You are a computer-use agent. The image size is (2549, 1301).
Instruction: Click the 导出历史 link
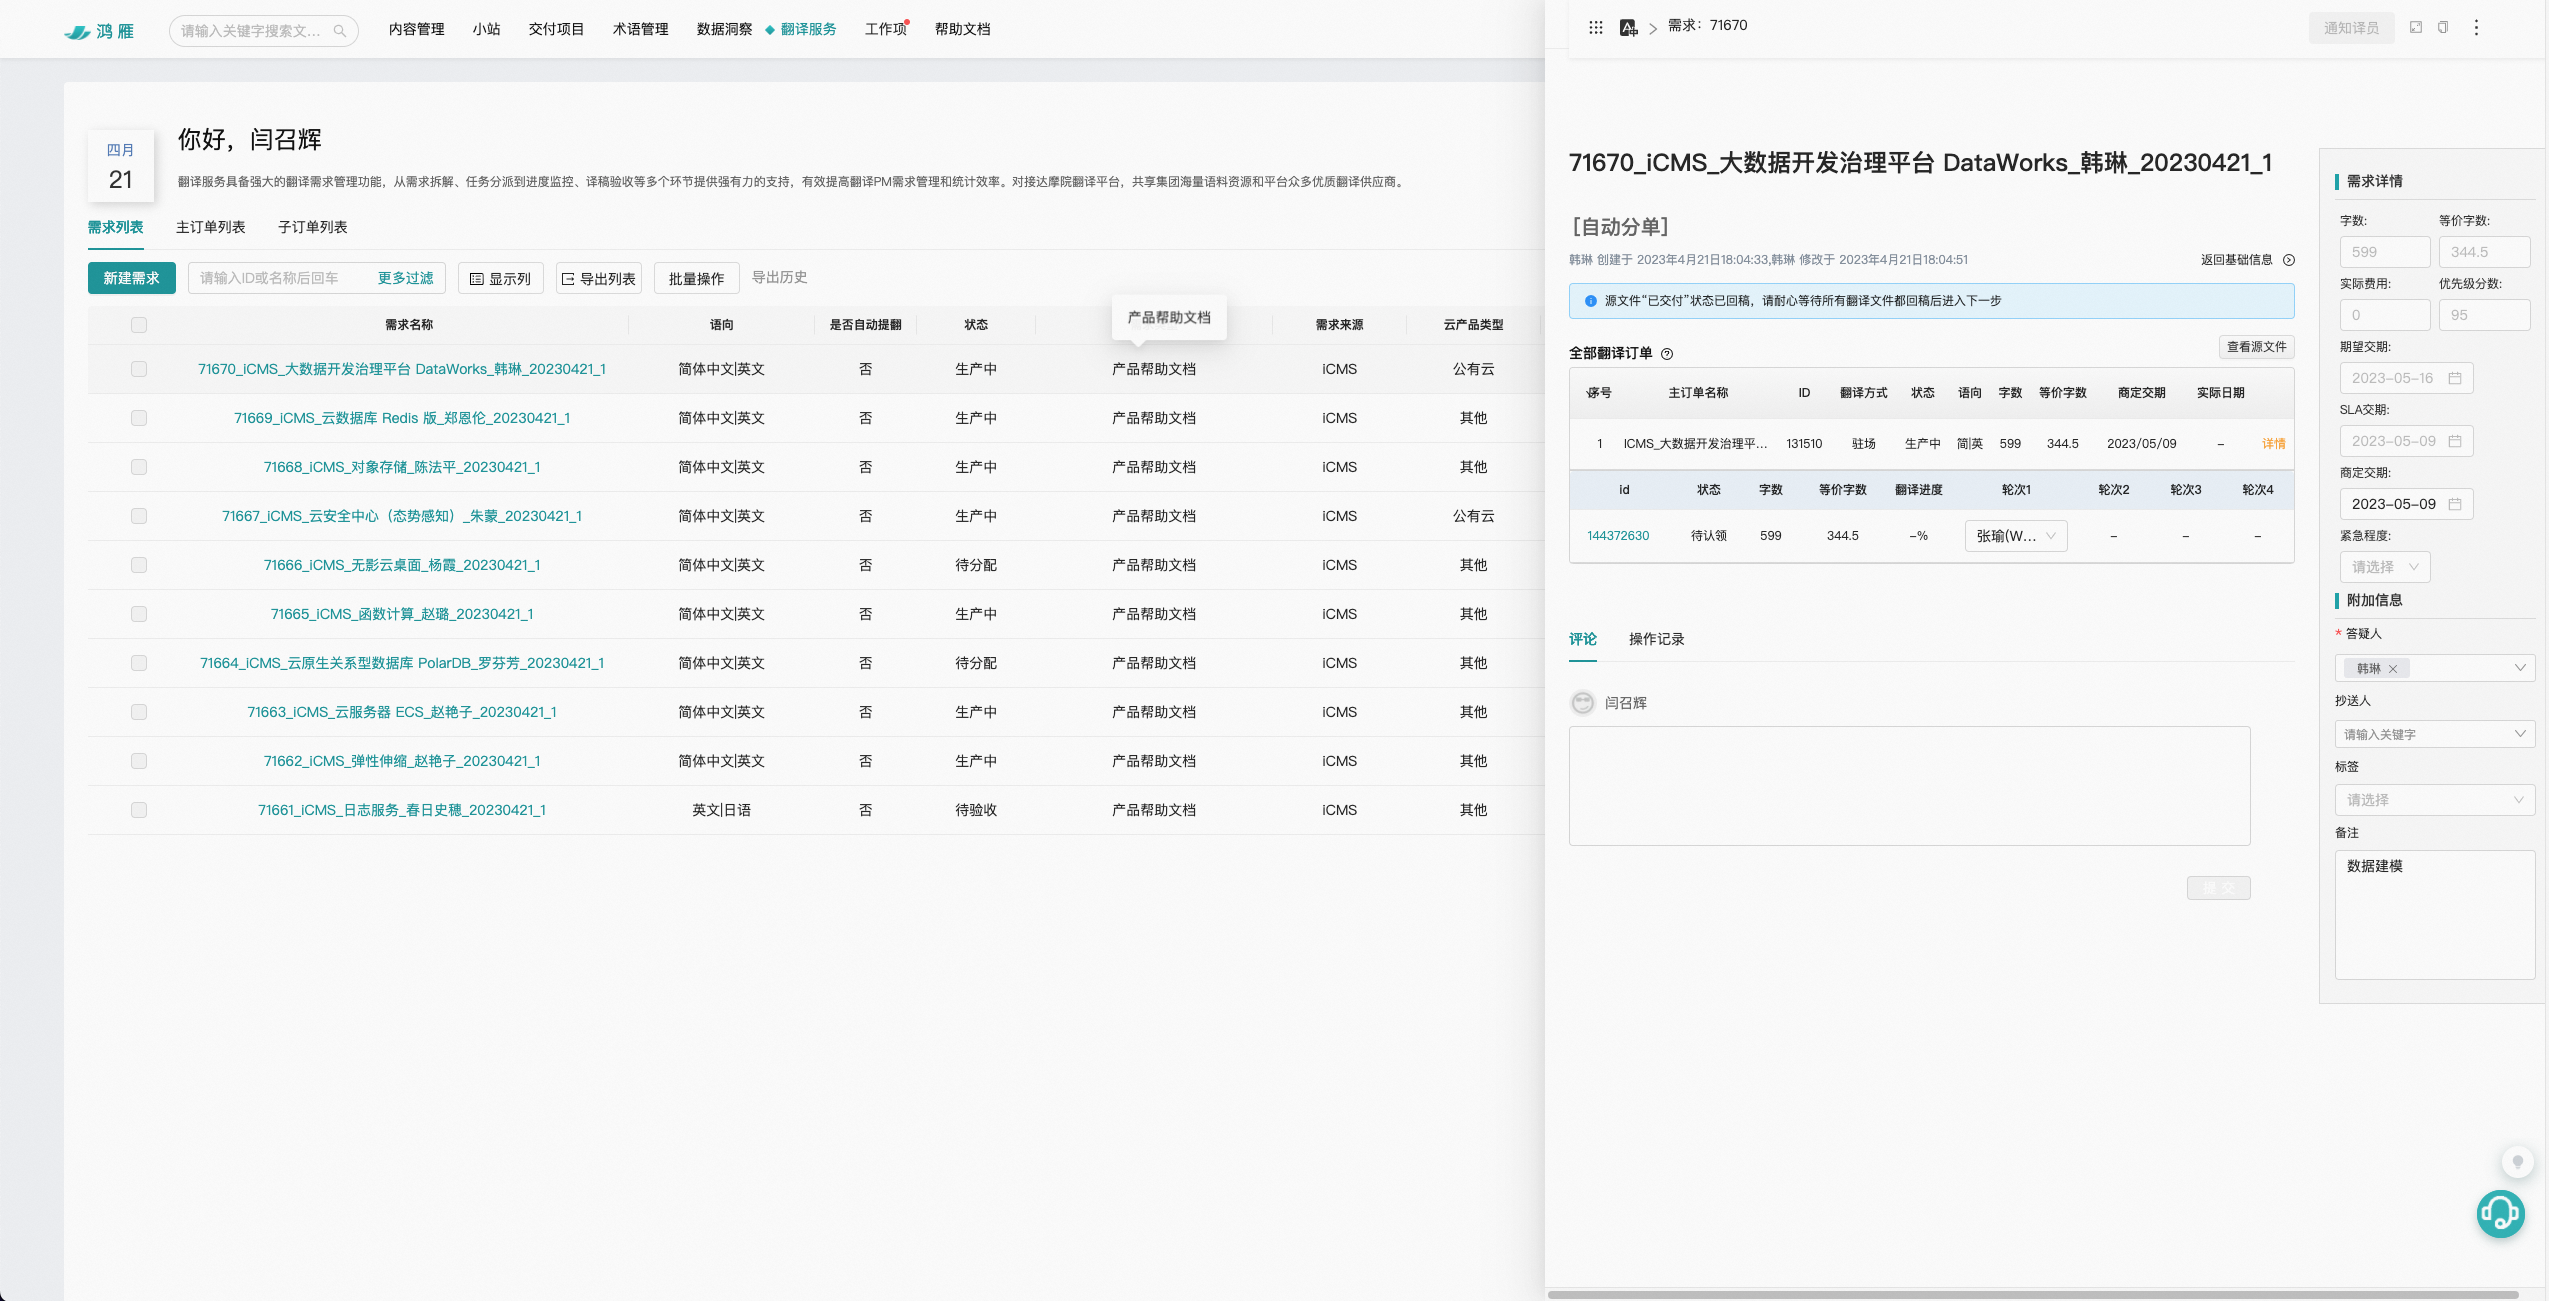pyautogui.click(x=779, y=277)
